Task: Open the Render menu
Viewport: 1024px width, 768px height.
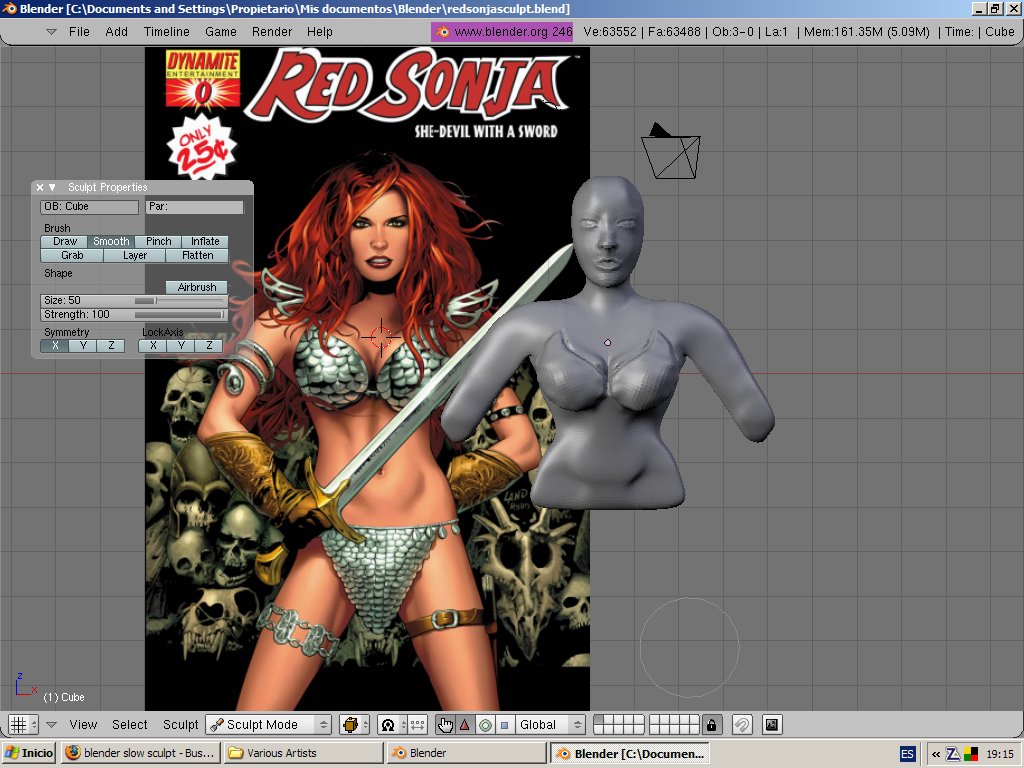Action: point(272,31)
